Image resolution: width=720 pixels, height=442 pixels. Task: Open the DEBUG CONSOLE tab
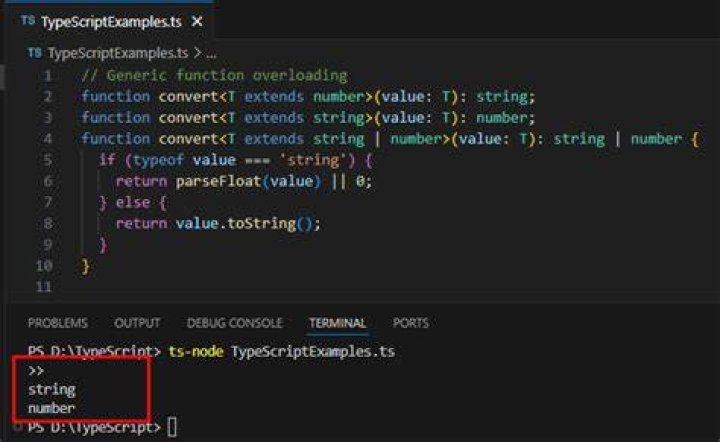[x=234, y=323]
